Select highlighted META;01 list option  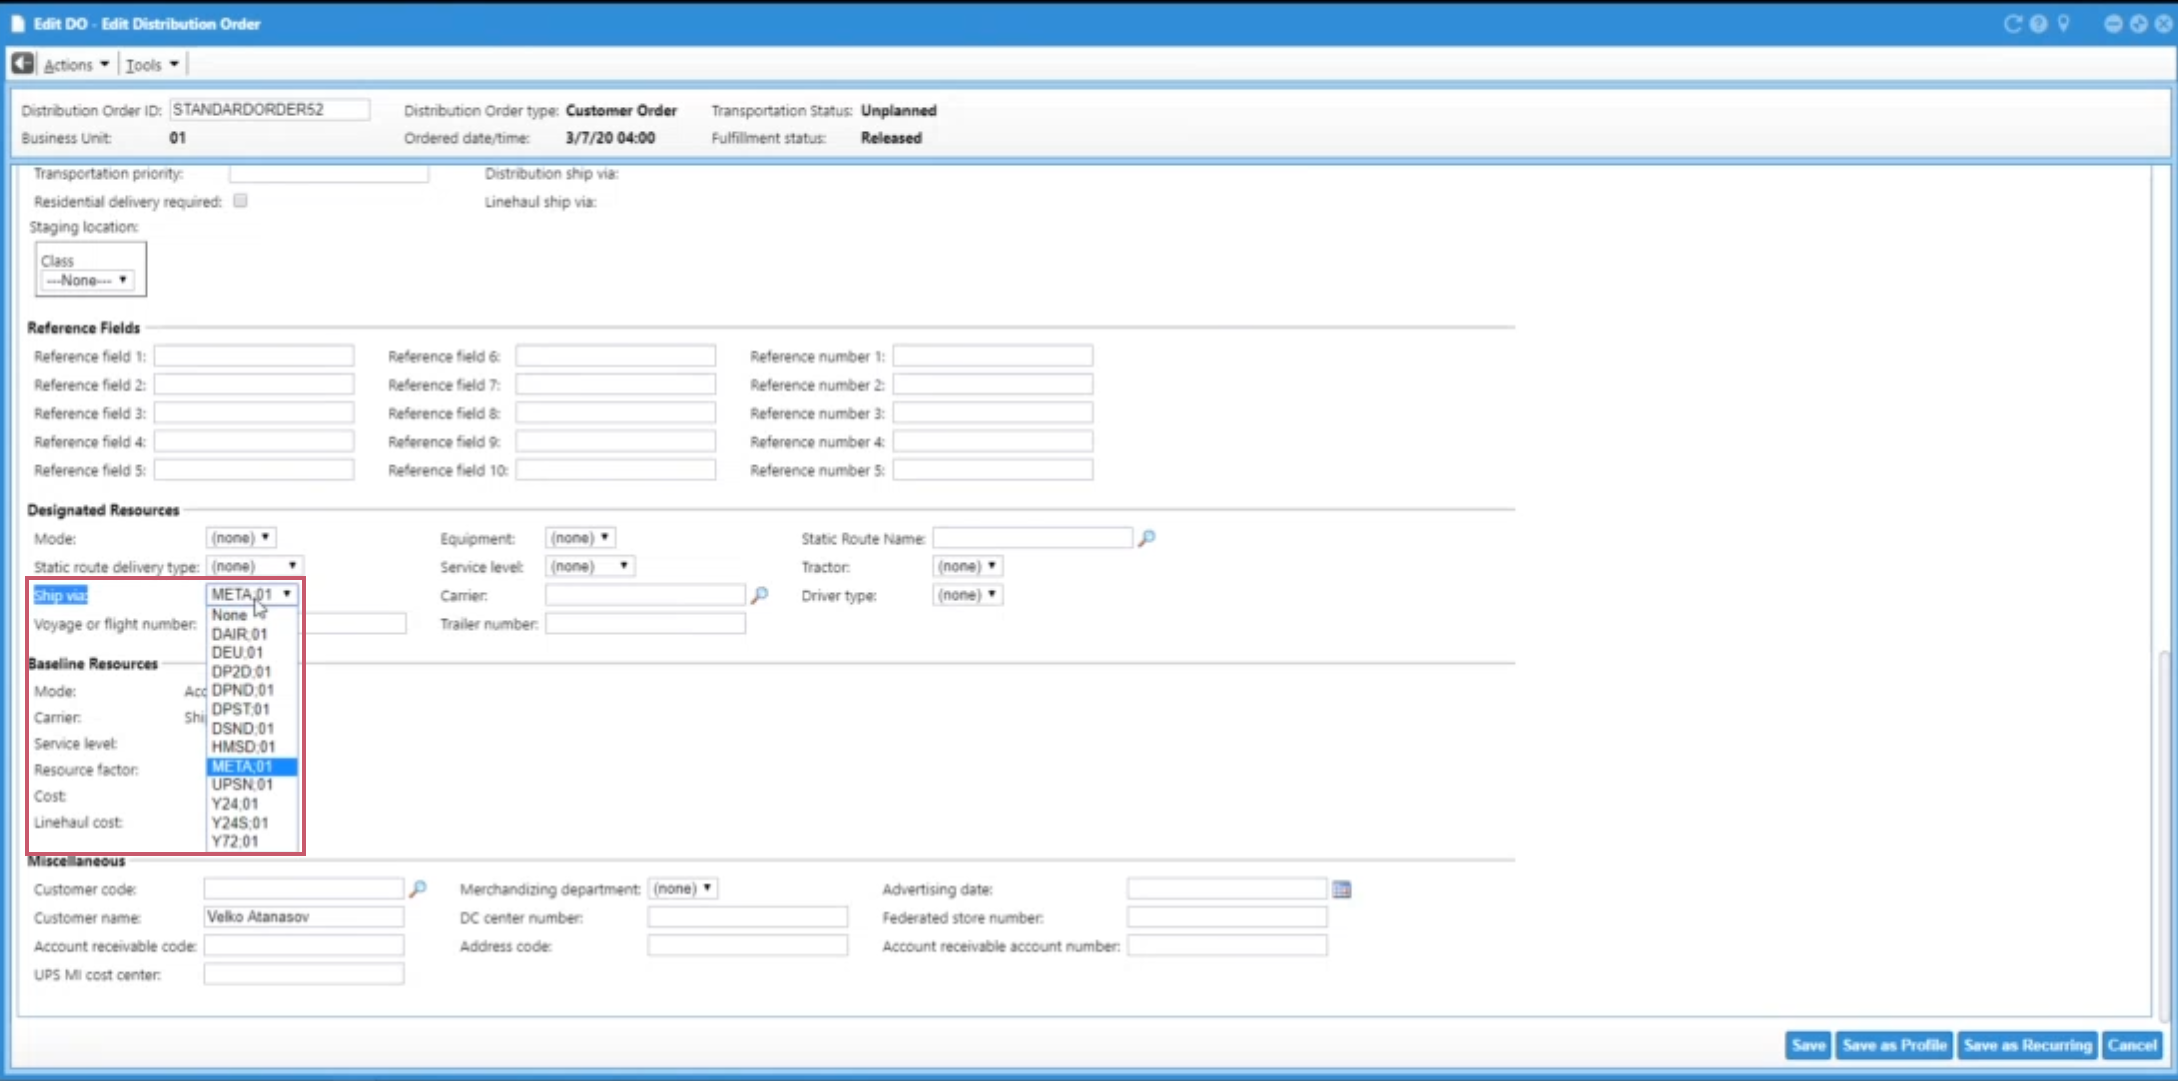(x=252, y=766)
